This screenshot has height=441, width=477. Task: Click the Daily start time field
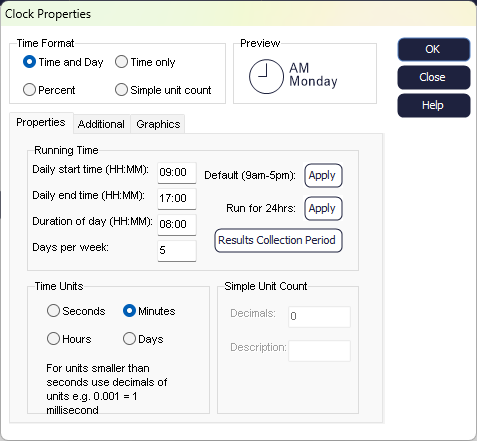177,173
